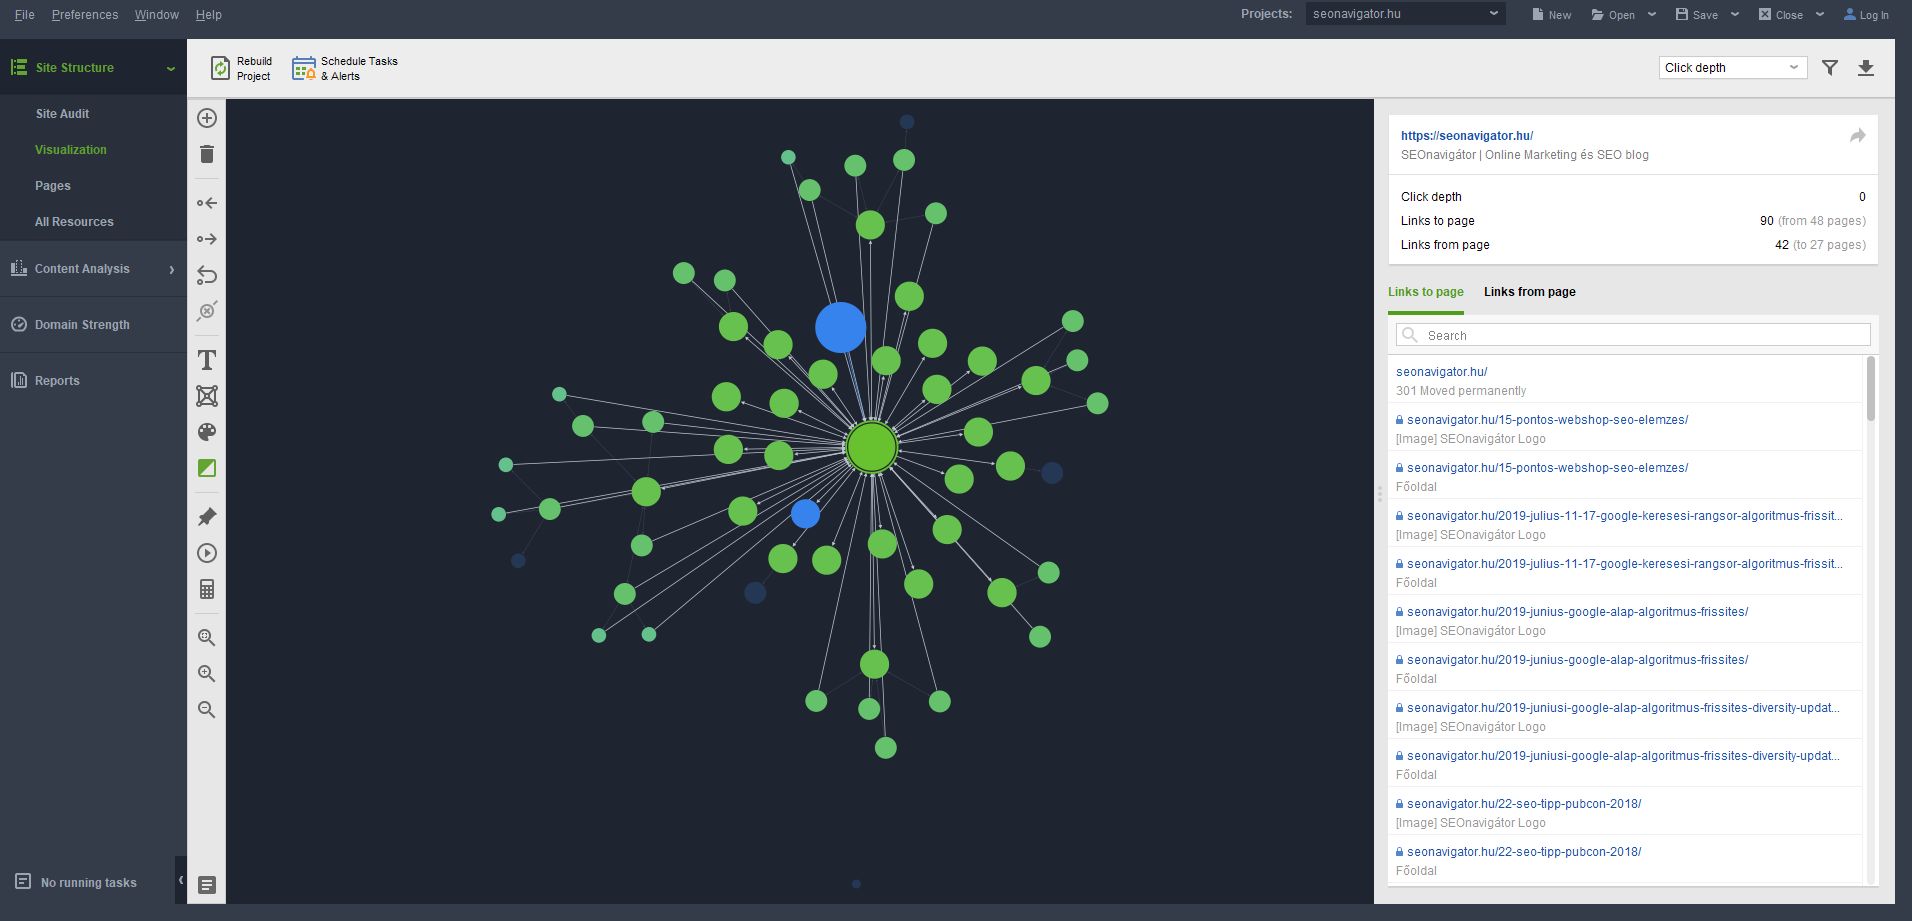The height and width of the screenshot is (921, 1912).
Task: Open the Click depth dropdown
Action: click(1732, 68)
